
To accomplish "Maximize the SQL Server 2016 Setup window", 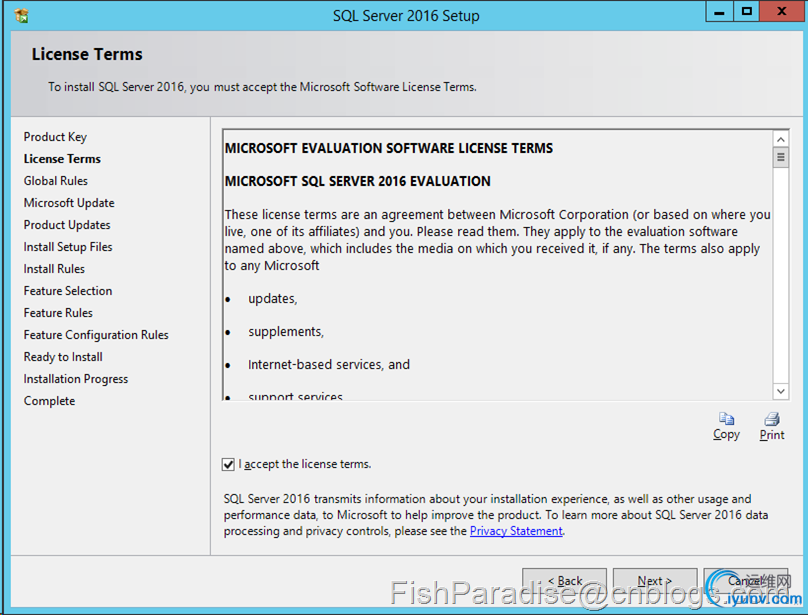I will pos(746,11).
